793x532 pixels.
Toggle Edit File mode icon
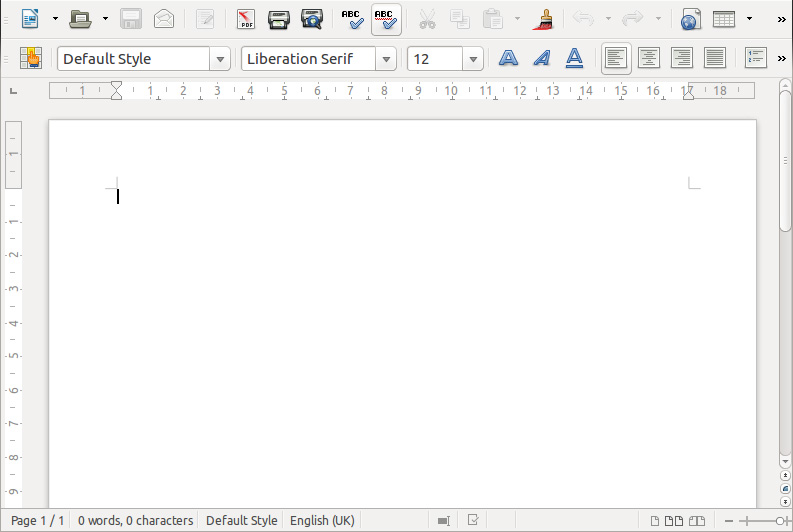point(205,19)
